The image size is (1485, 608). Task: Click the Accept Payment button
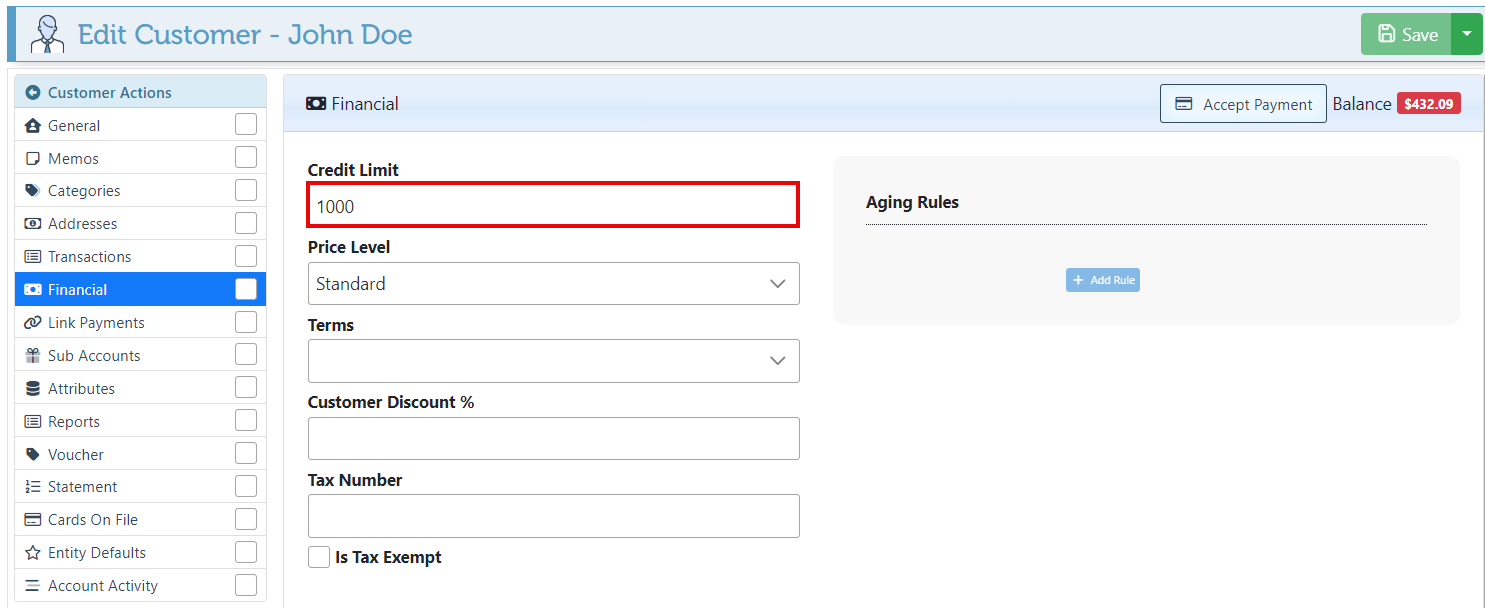point(1243,104)
